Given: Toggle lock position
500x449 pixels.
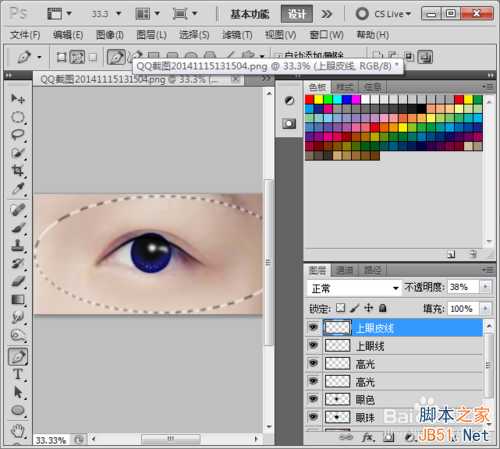Looking at the screenshot, I should (x=369, y=308).
